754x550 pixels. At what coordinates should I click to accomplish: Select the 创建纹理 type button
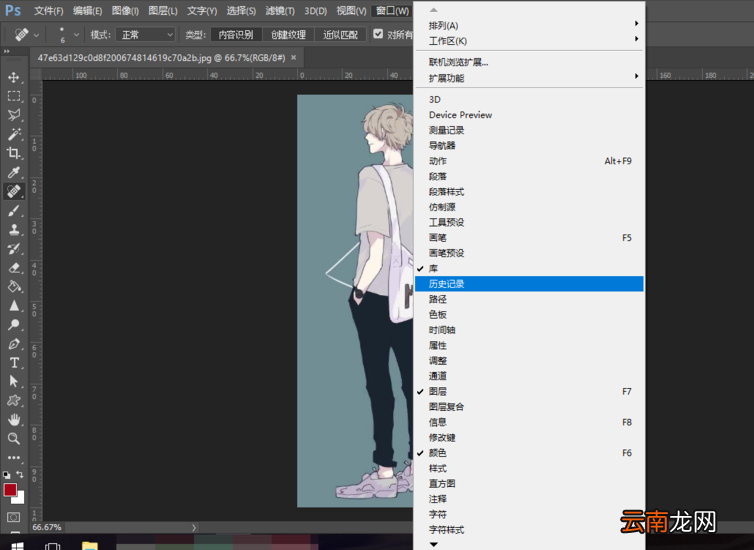tap(288, 35)
